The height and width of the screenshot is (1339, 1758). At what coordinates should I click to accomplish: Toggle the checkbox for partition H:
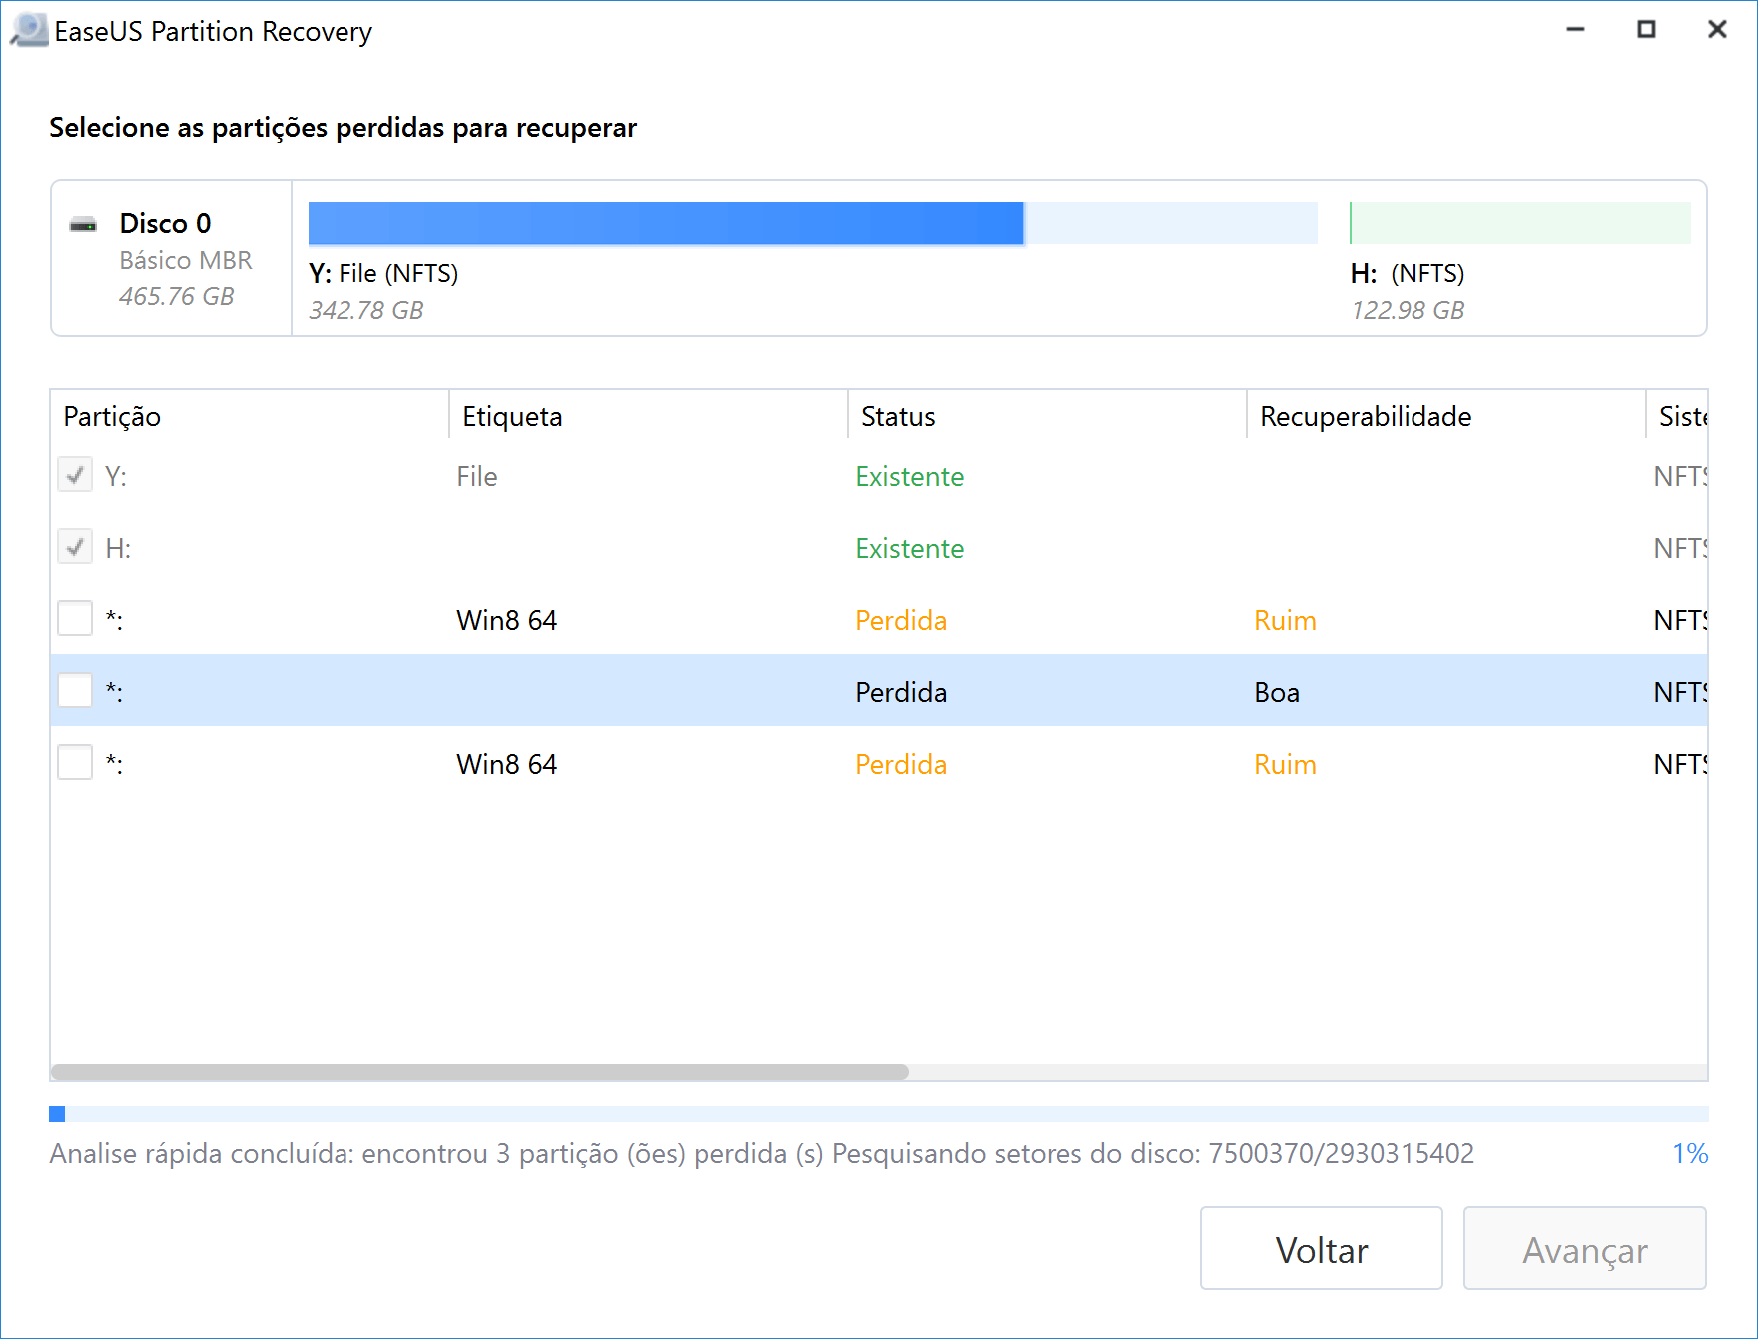pos(75,547)
